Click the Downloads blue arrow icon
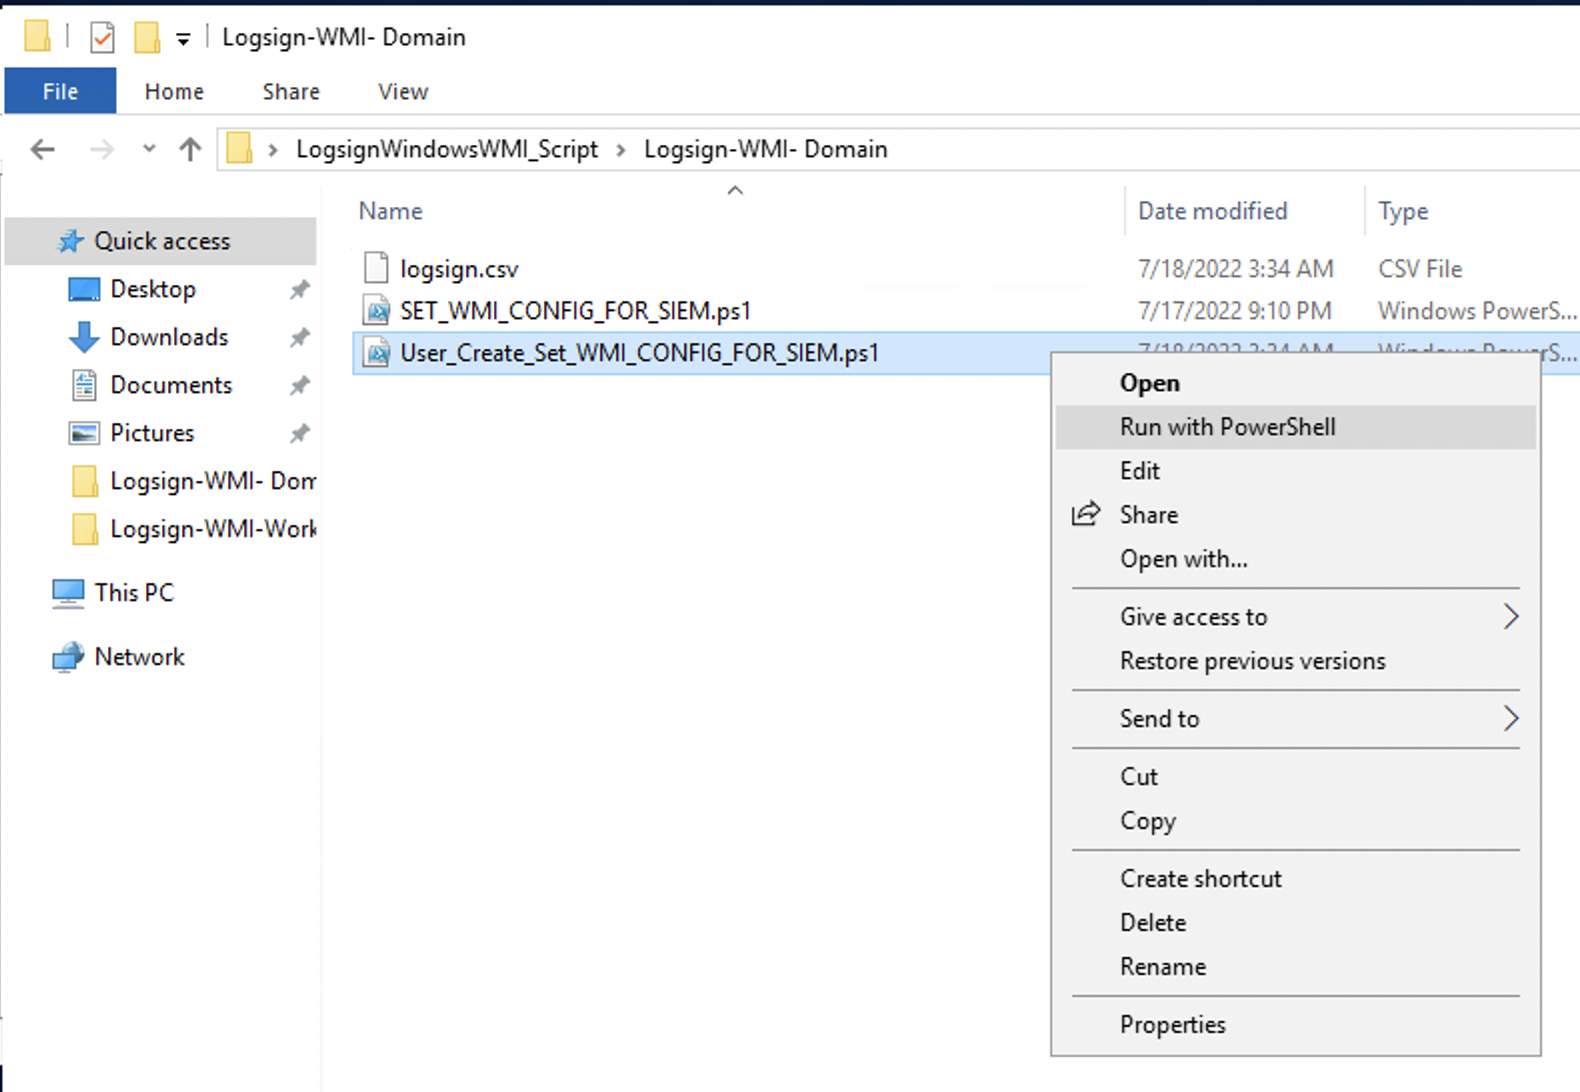Screen dimensions: 1580x1092 coord(84,337)
